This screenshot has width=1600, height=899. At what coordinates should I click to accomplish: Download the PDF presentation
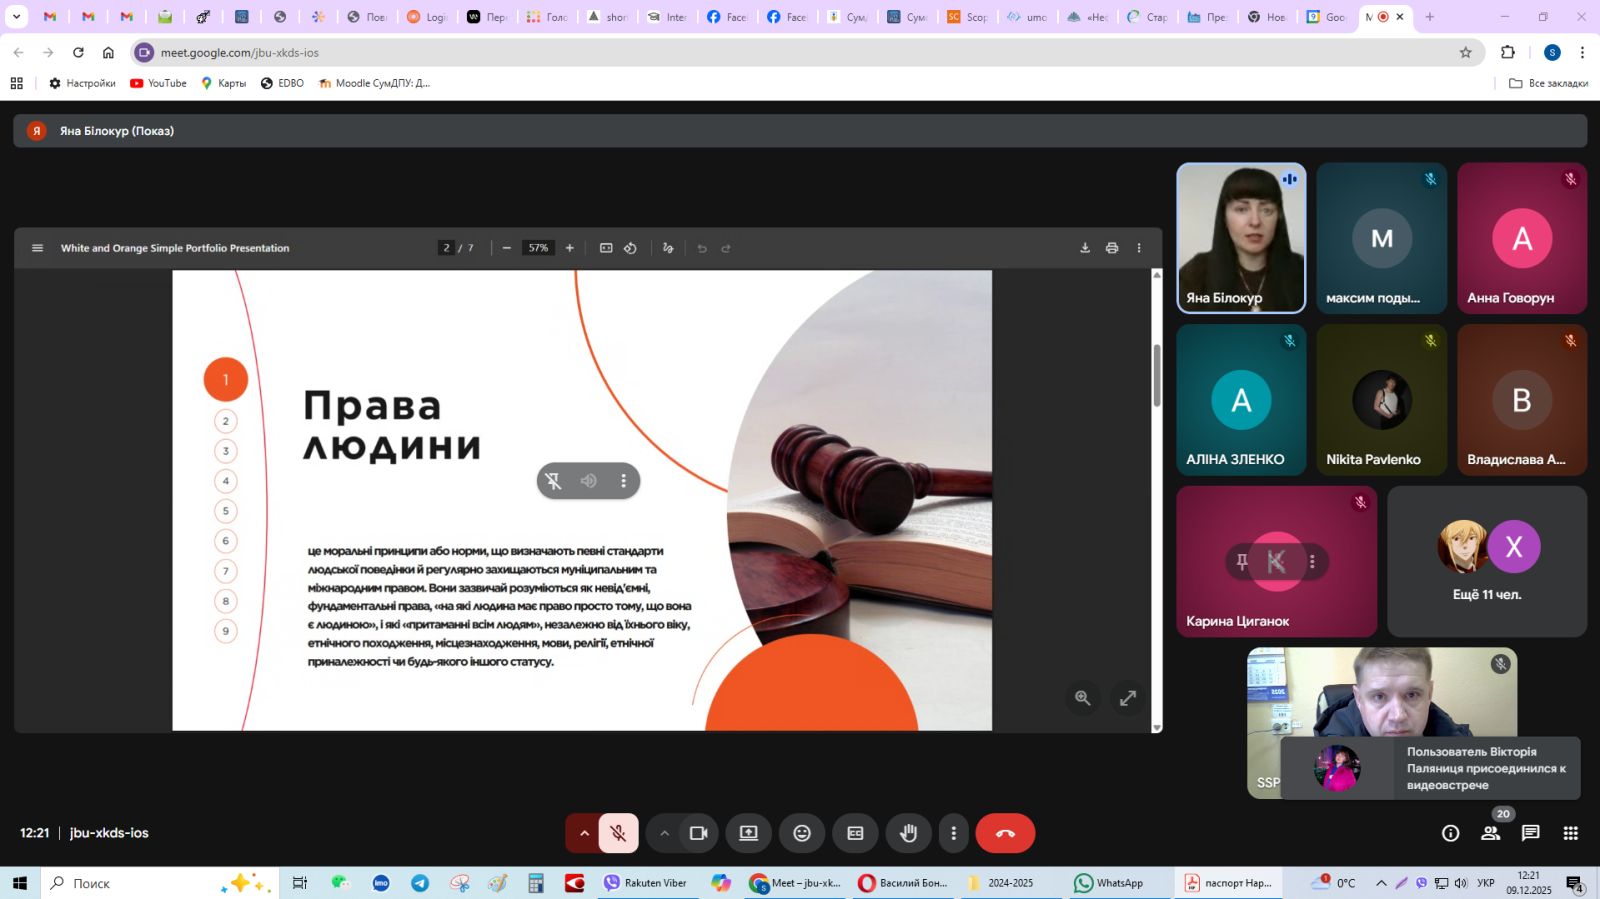[1085, 248]
